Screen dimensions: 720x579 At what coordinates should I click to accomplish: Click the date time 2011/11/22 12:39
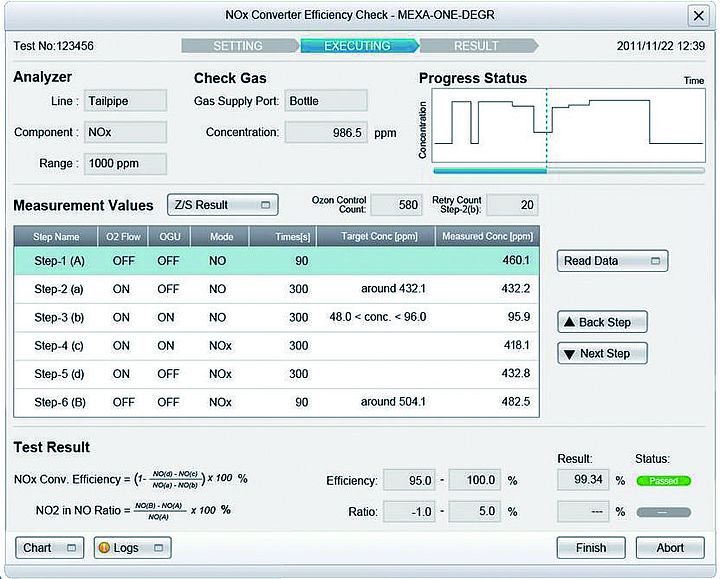(660, 46)
